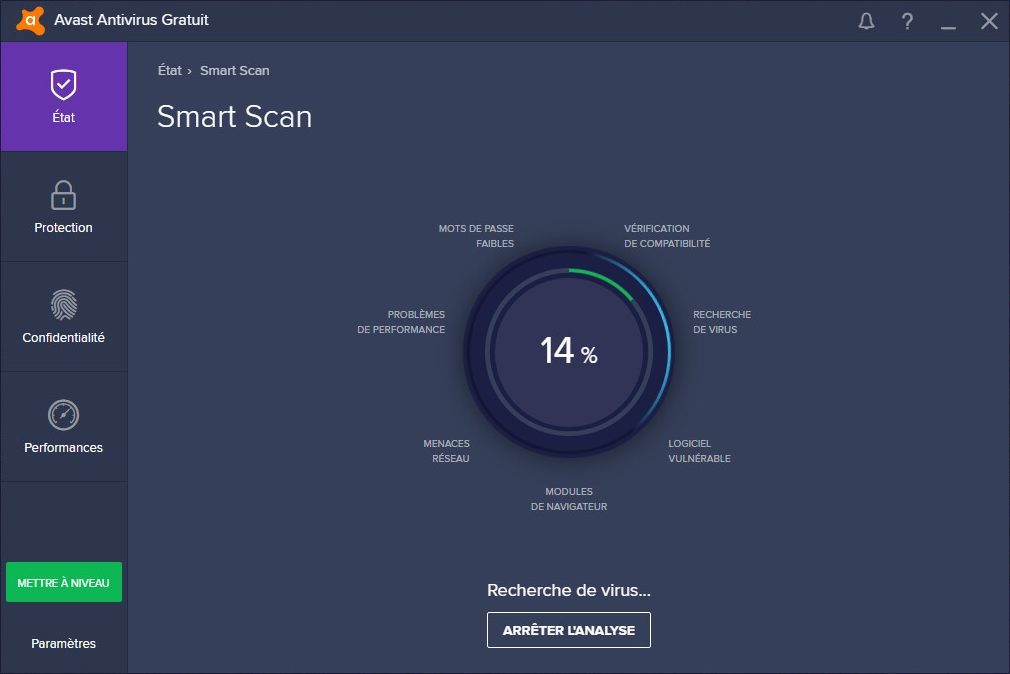Click the green Mettre à niveau button

click(x=63, y=582)
